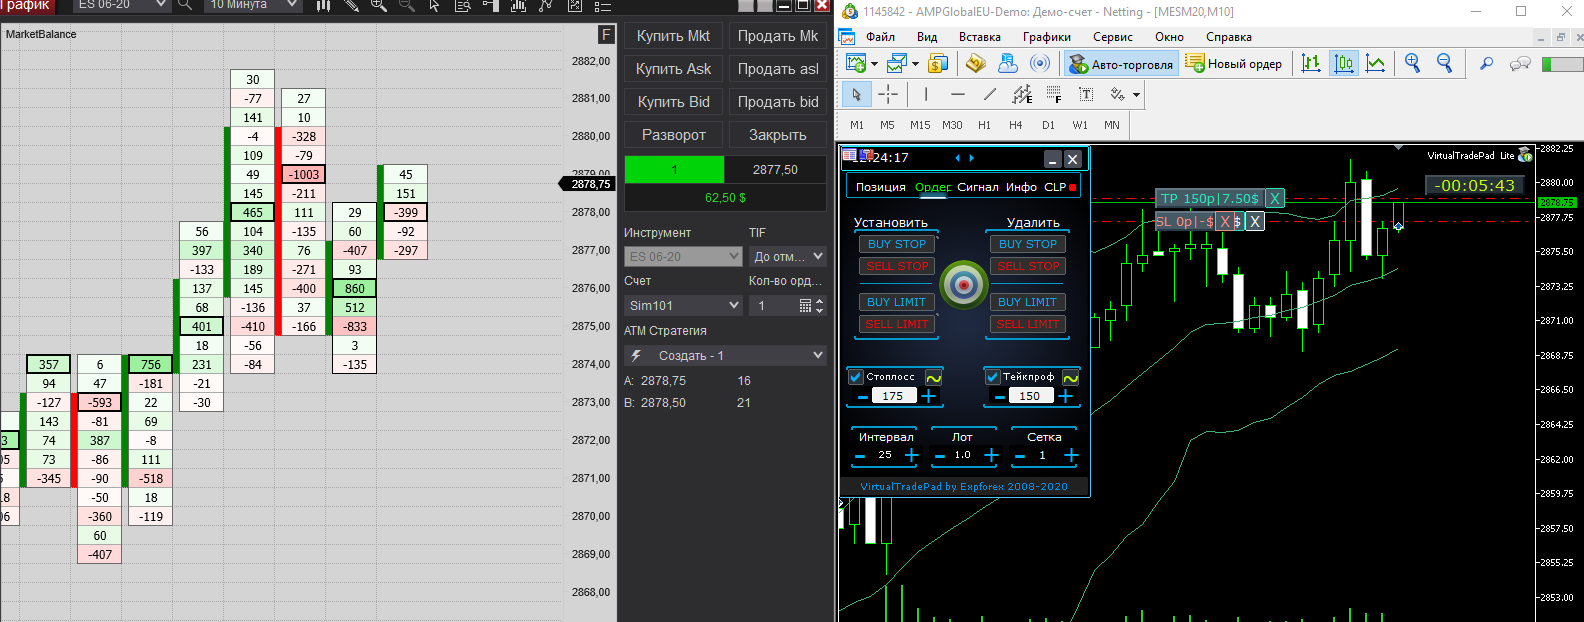Select the H1 timeframe
1584x622 pixels.
tap(984, 125)
